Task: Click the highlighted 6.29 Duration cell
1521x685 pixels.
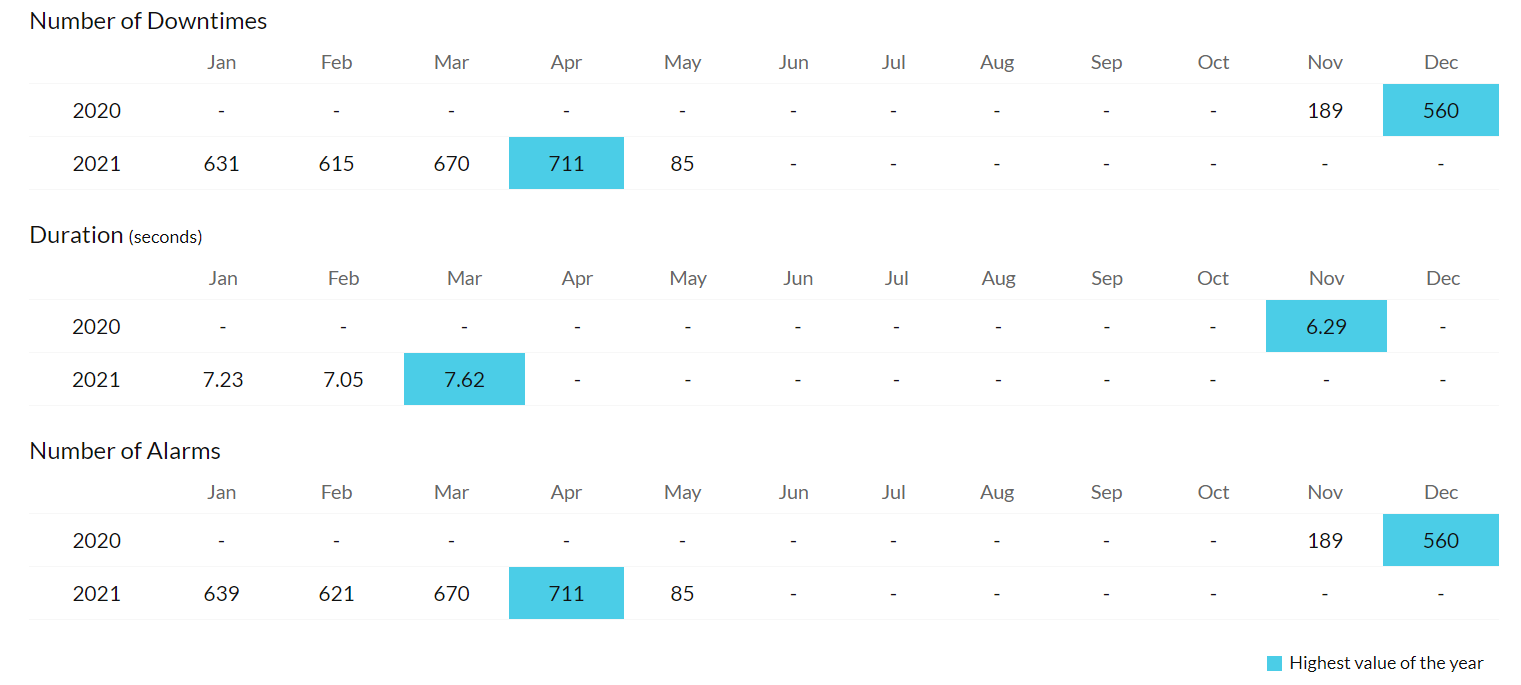Action: coord(1326,326)
